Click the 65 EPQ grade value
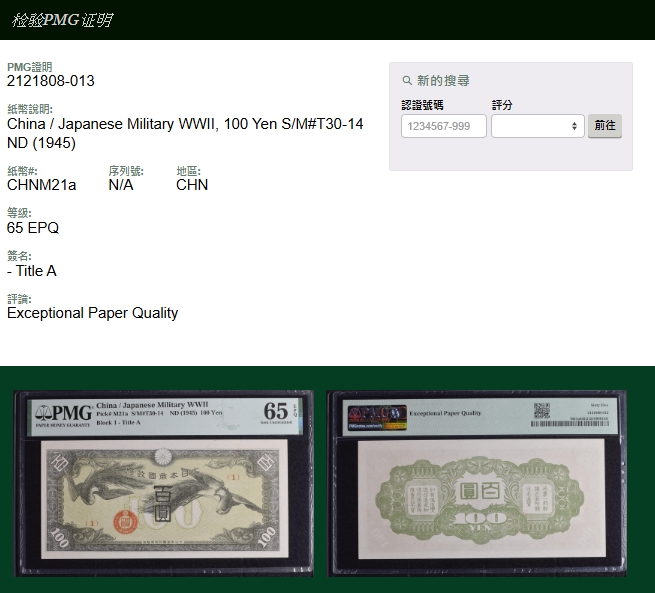 33,228
